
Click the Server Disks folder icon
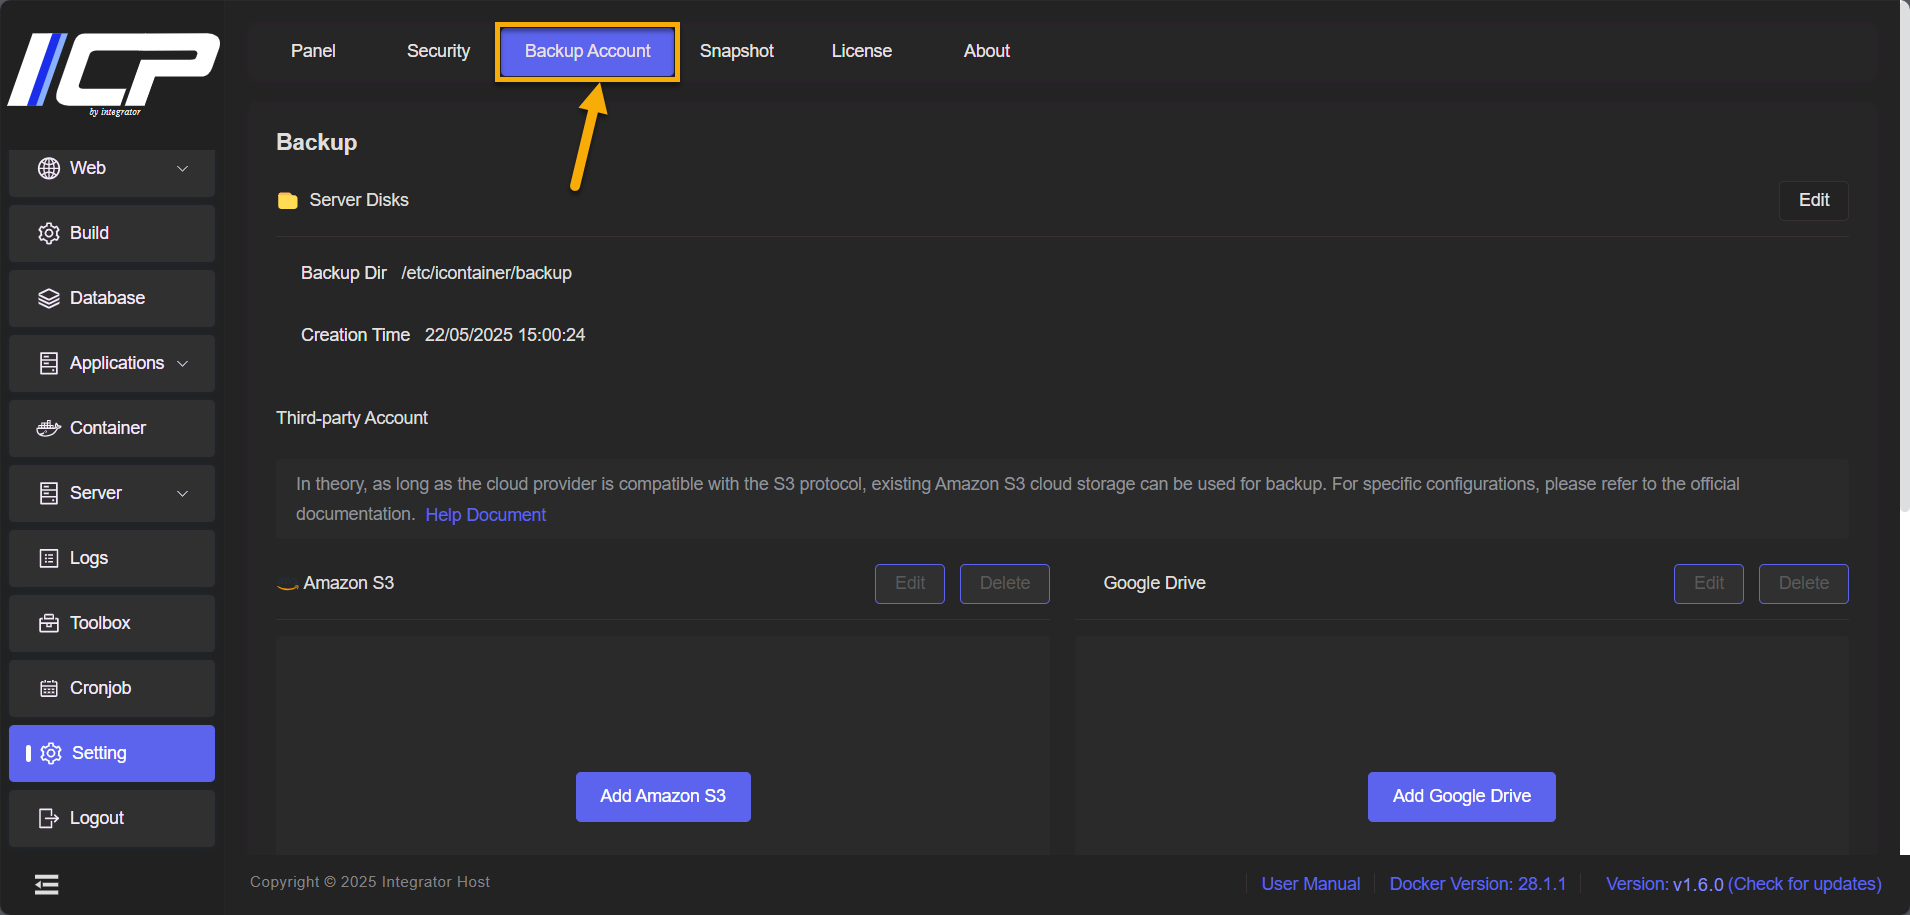[288, 200]
